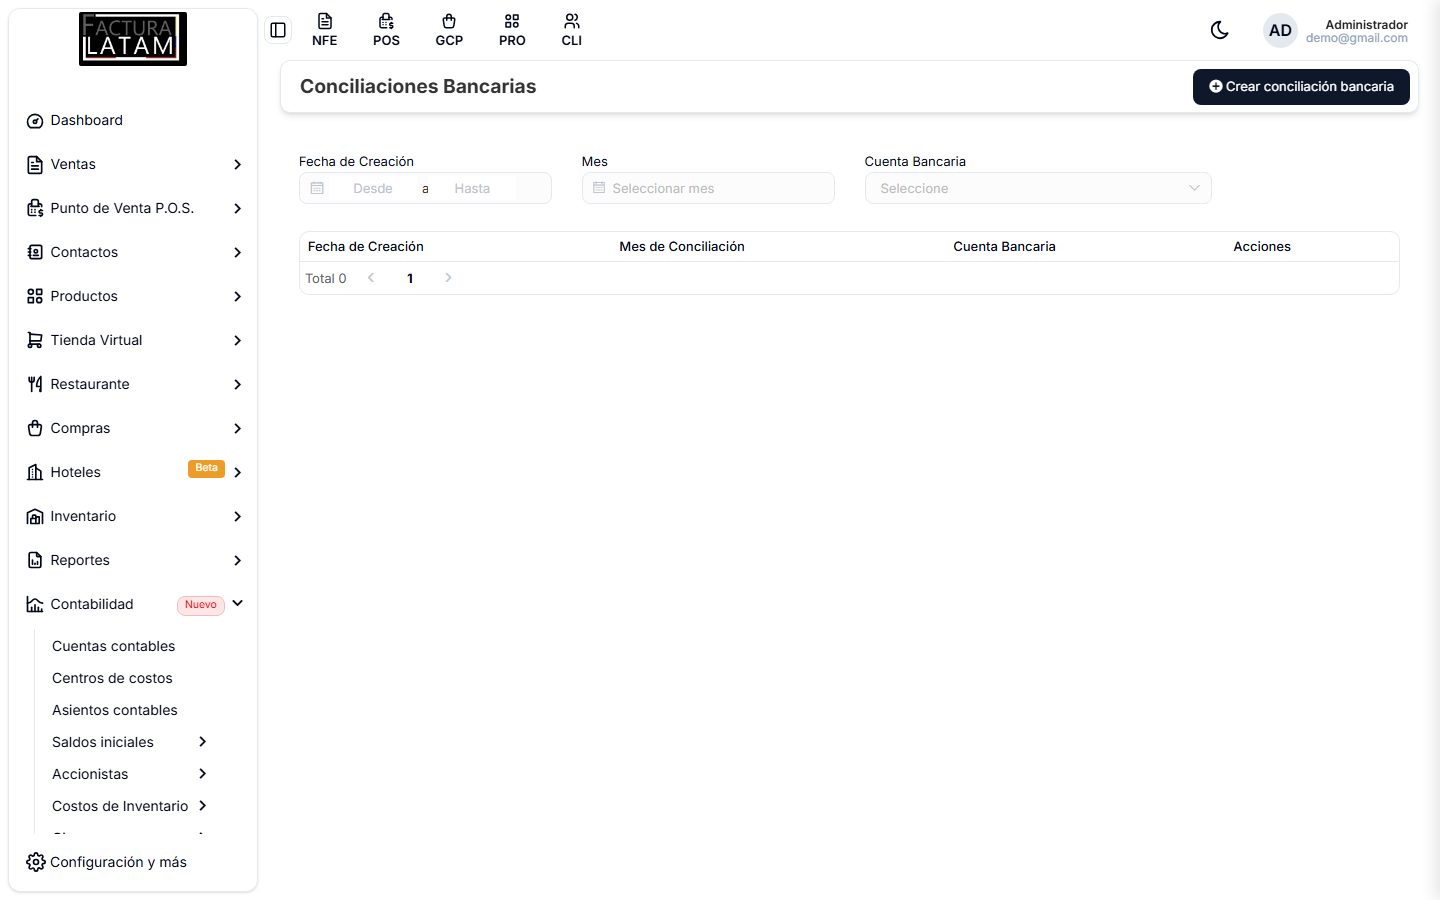Expand the Productos menu
The width and height of the screenshot is (1440, 900).
133,296
